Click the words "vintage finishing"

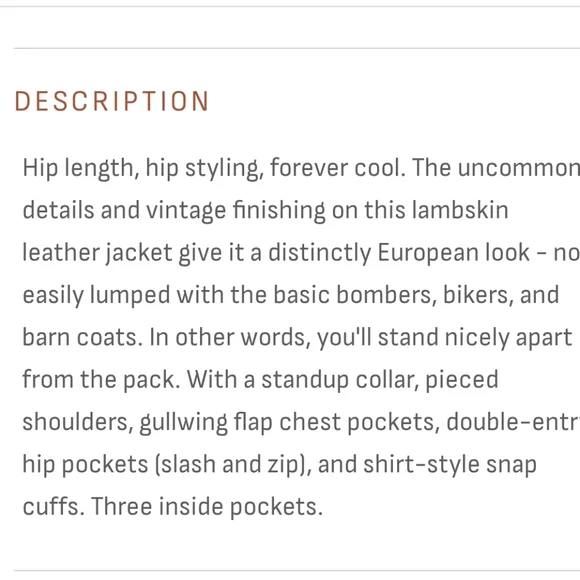[x=235, y=210]
